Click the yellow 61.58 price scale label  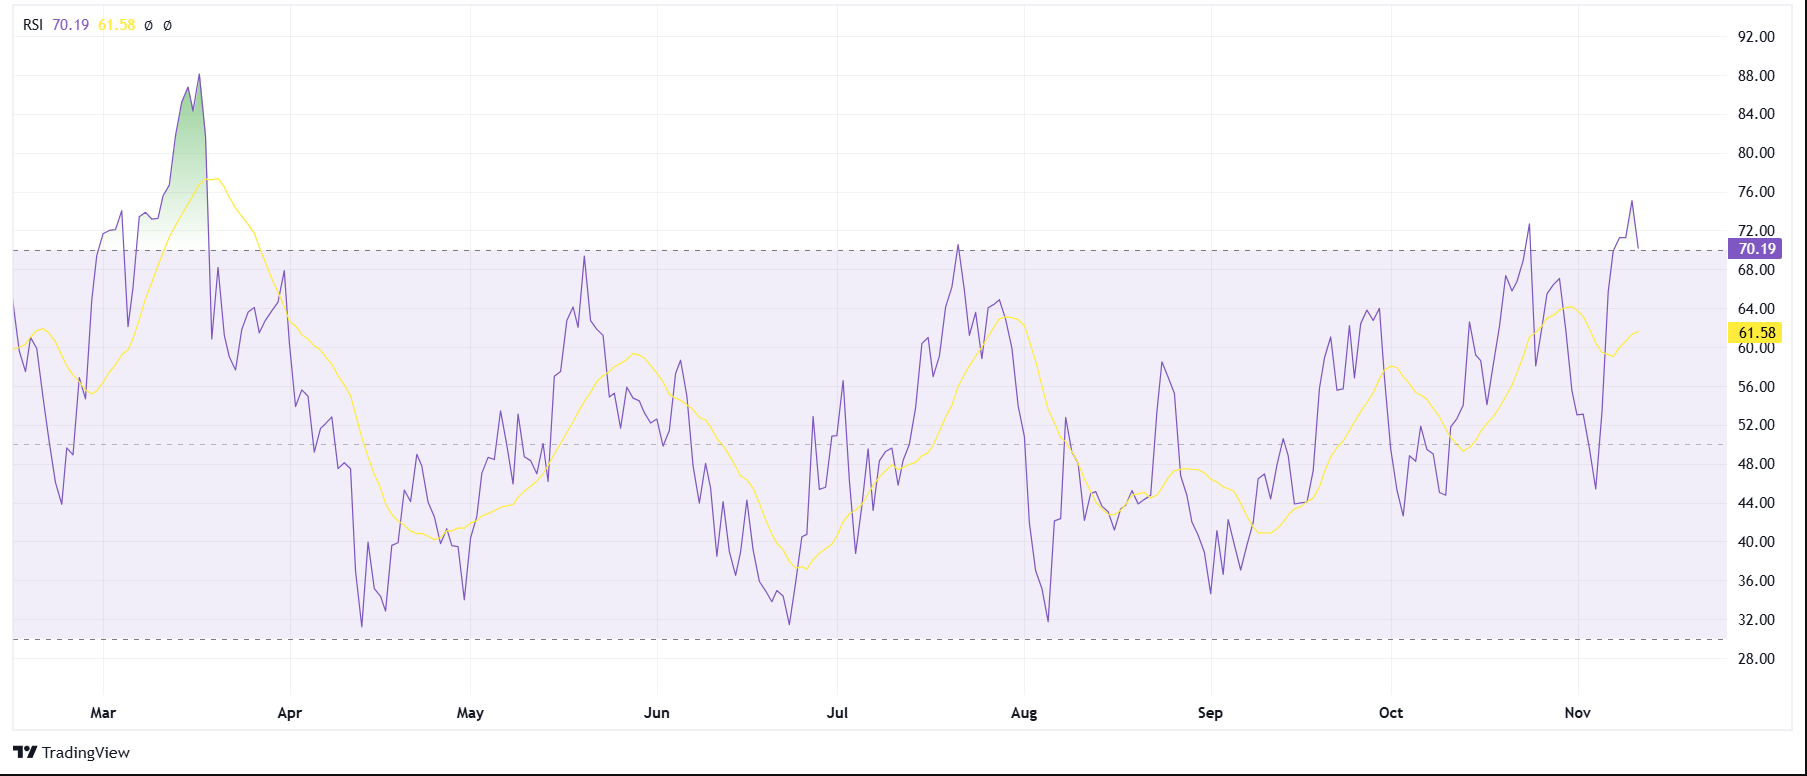click(1755, 333)
